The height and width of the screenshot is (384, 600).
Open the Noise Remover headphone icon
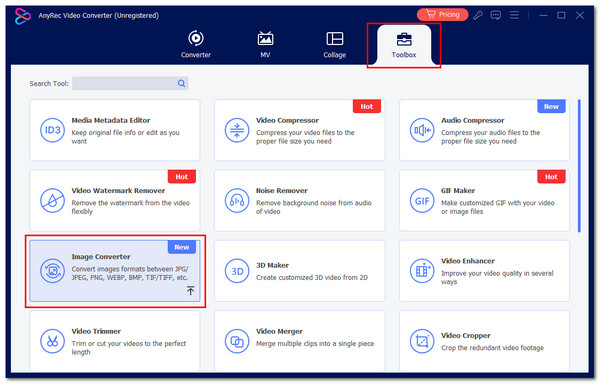[x=237, y=200]
